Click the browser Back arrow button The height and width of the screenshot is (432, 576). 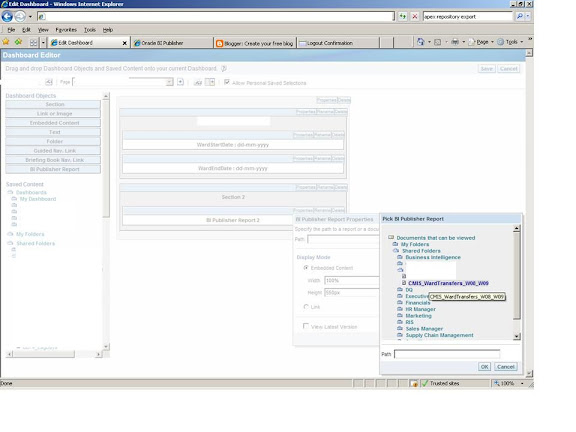(x=7, y=17)
